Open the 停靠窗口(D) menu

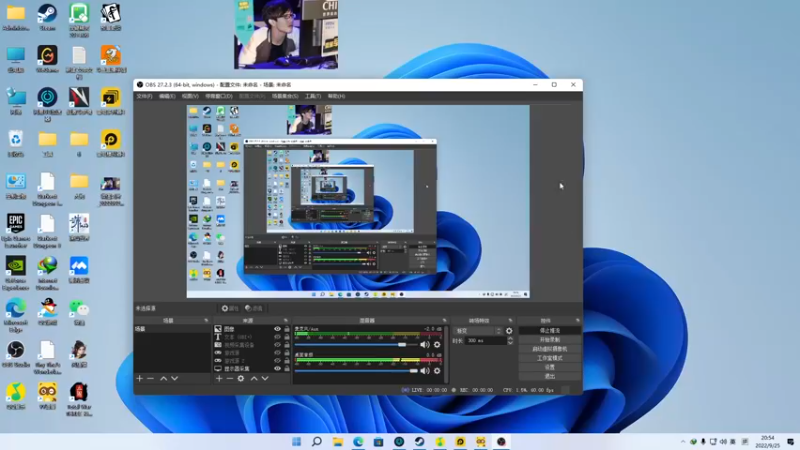pyautogui.click(x=219, y=96)
